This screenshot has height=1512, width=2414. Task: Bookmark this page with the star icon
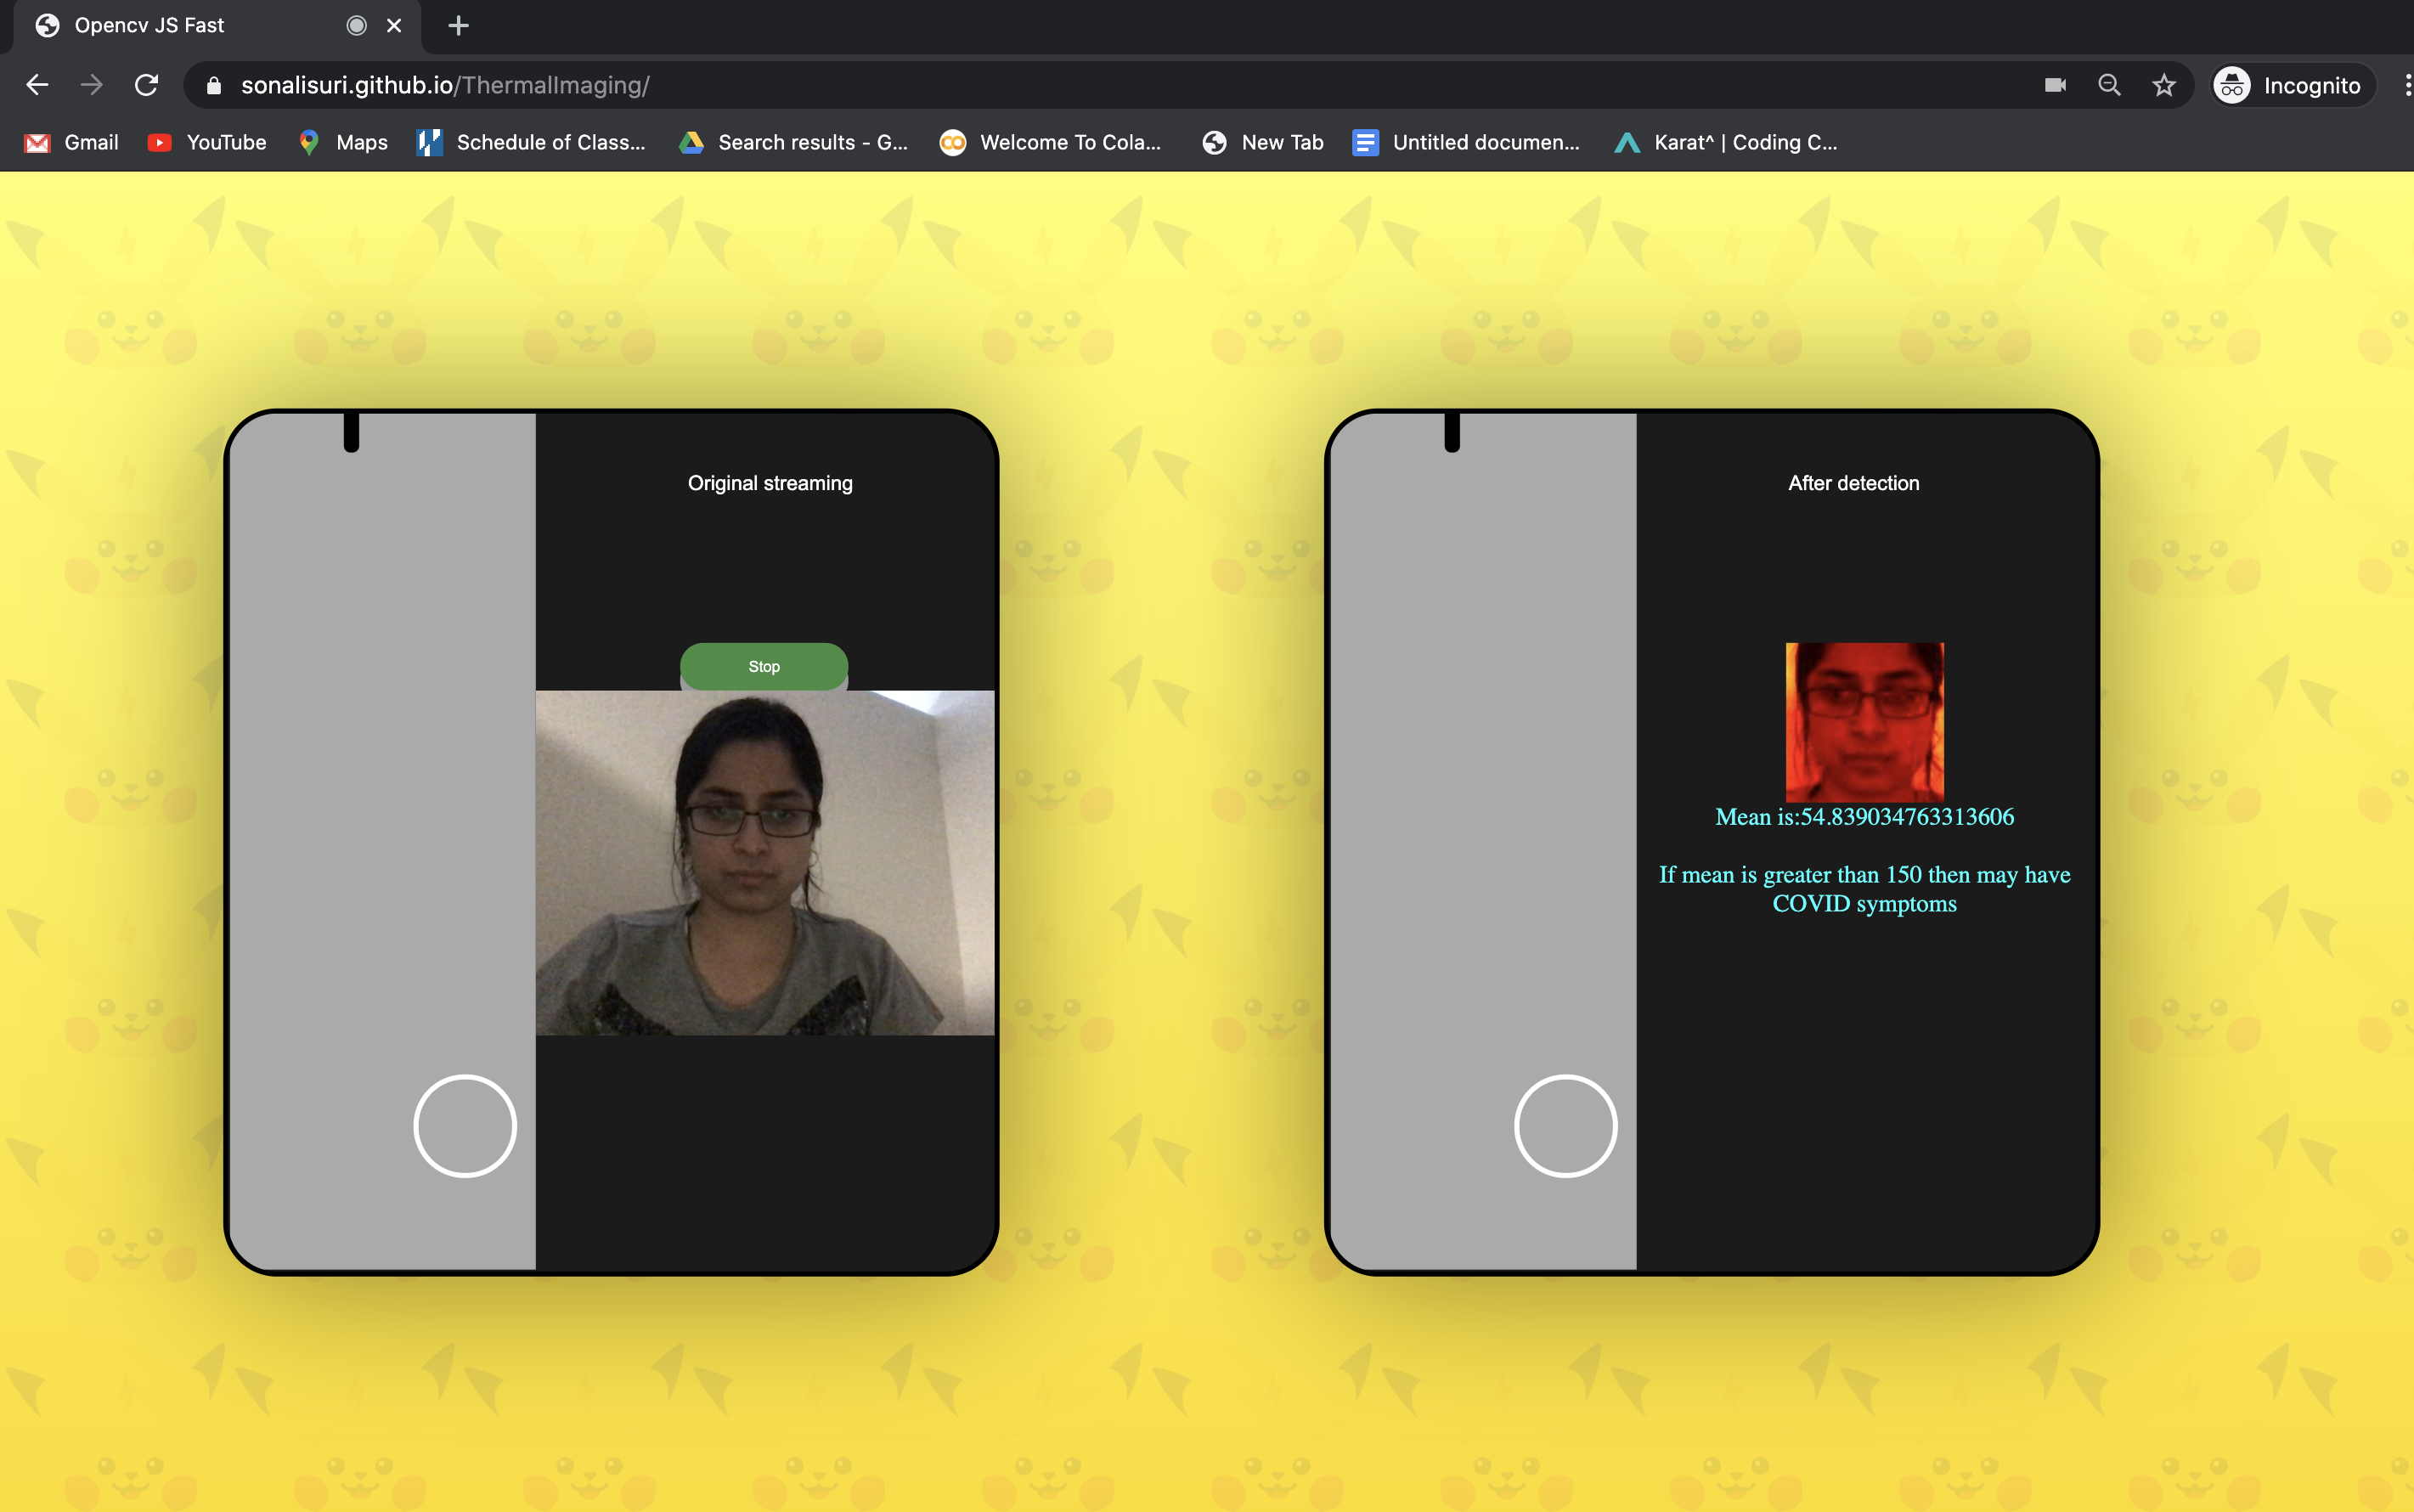click(2164, 85)
